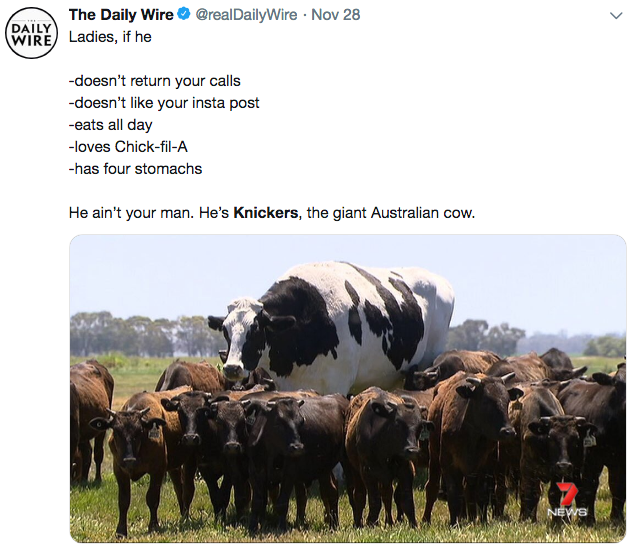Click the 7 News logo watermark
This screenshot has width=636, height=551.
[x=567, y=499]
